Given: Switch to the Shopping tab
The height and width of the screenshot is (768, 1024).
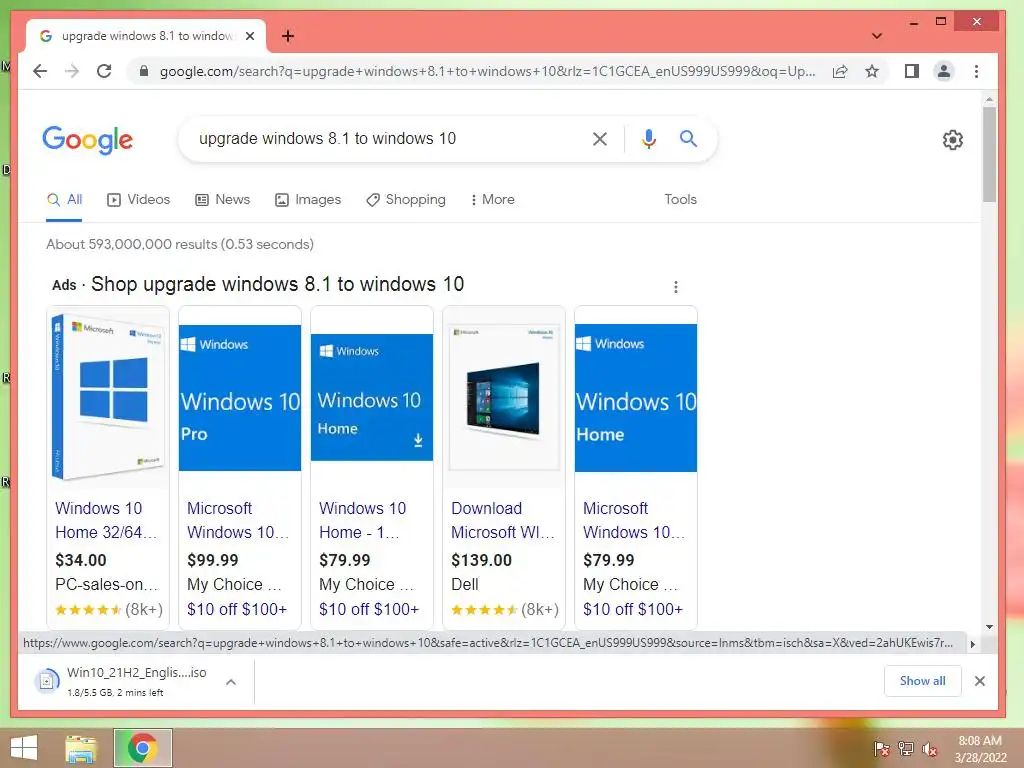Looking at the screenshot, I should tap(406, 200).
